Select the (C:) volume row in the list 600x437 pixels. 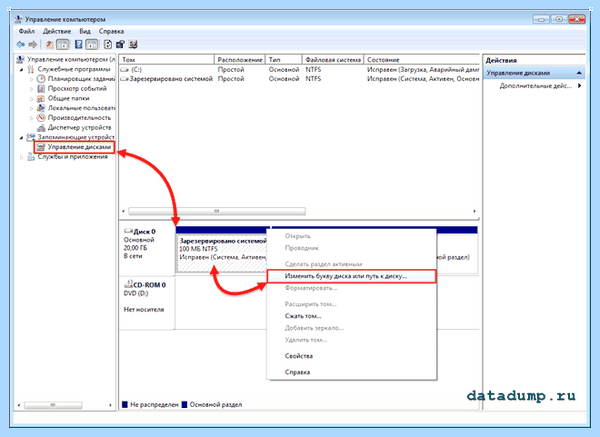[299, 70]
